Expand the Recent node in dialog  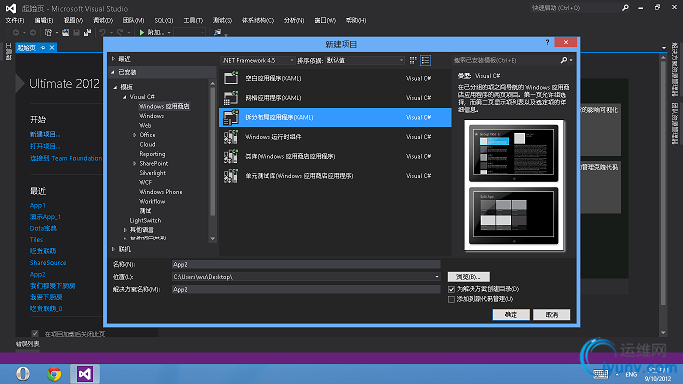tap(113, 59)
